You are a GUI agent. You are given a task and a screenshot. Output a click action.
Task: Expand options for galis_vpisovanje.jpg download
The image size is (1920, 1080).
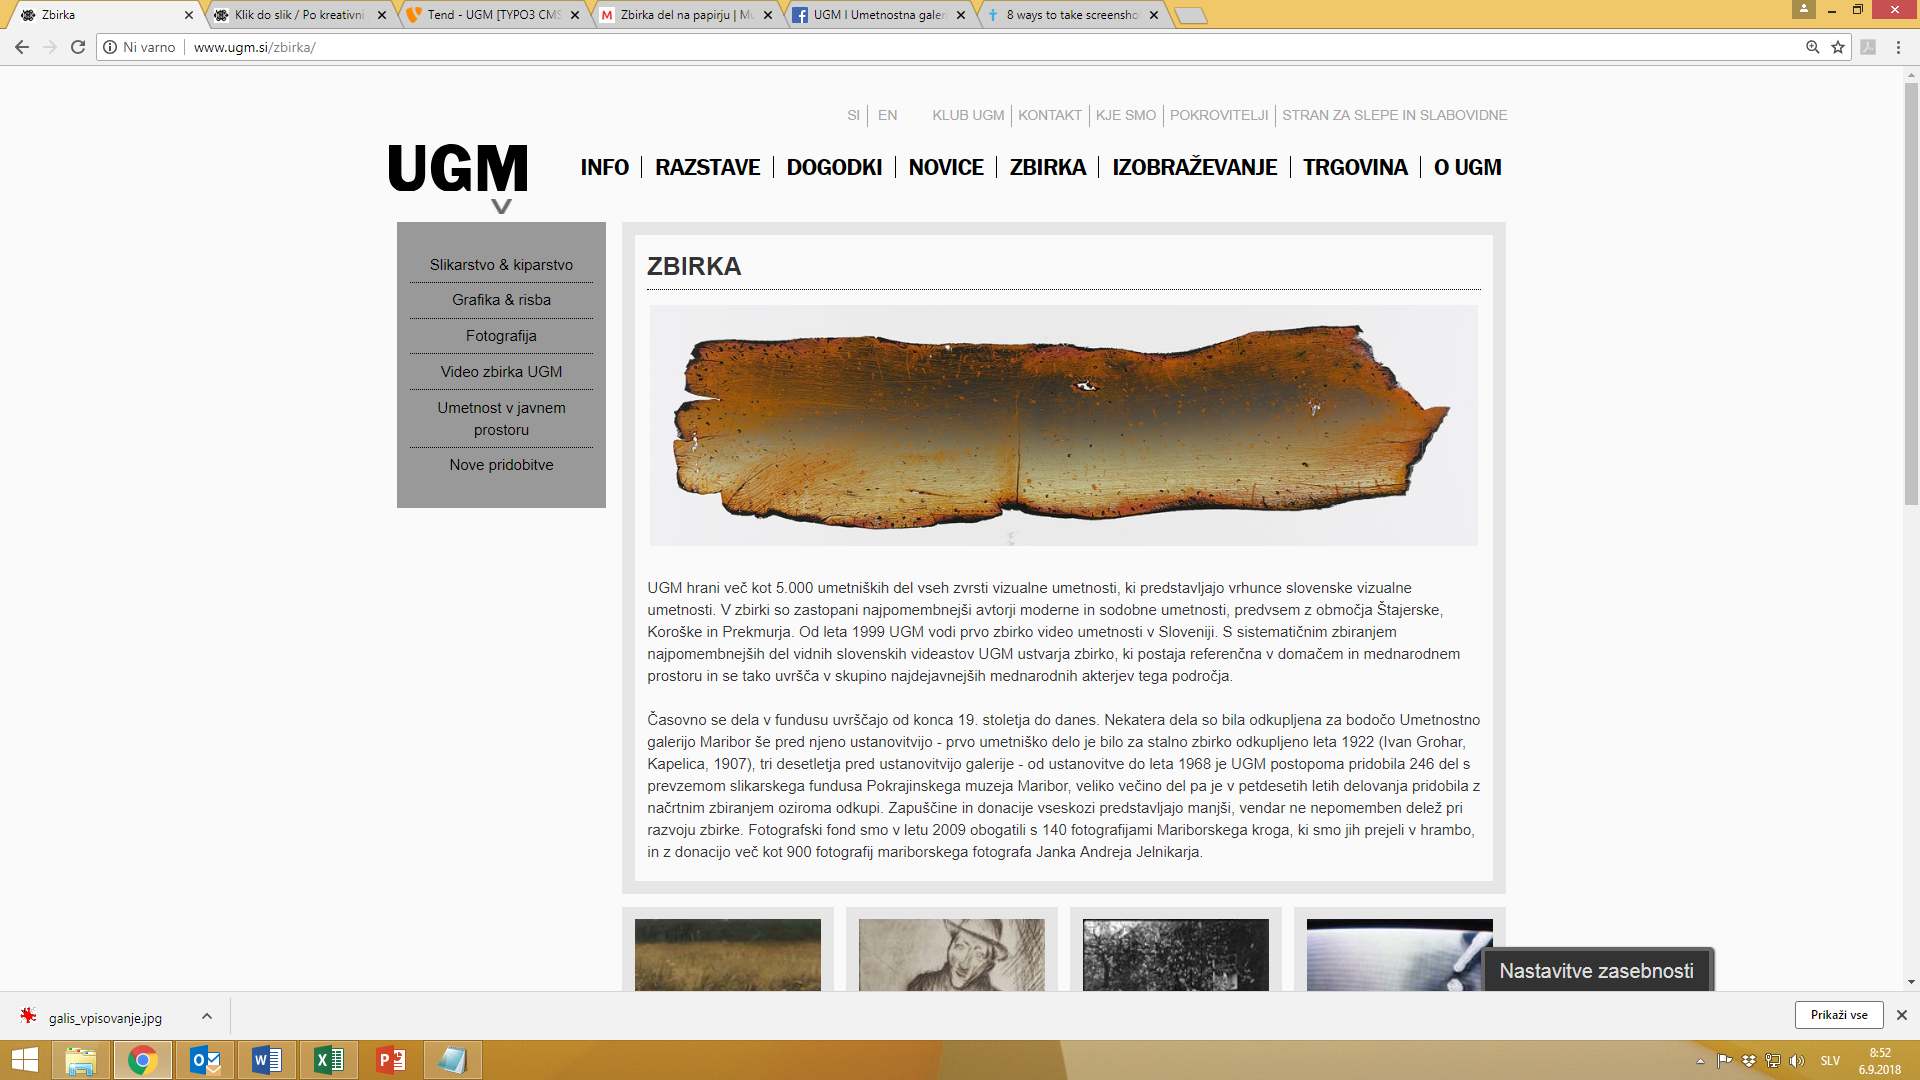pyautogui.click(x=207, y=1016)
